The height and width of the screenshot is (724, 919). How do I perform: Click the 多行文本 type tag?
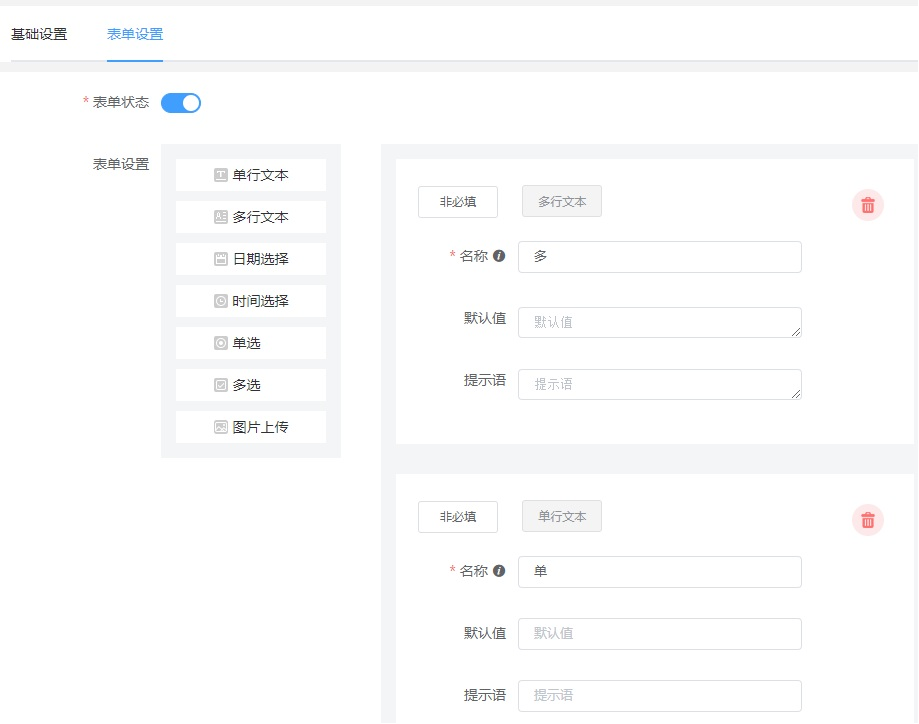click(562, 202)
